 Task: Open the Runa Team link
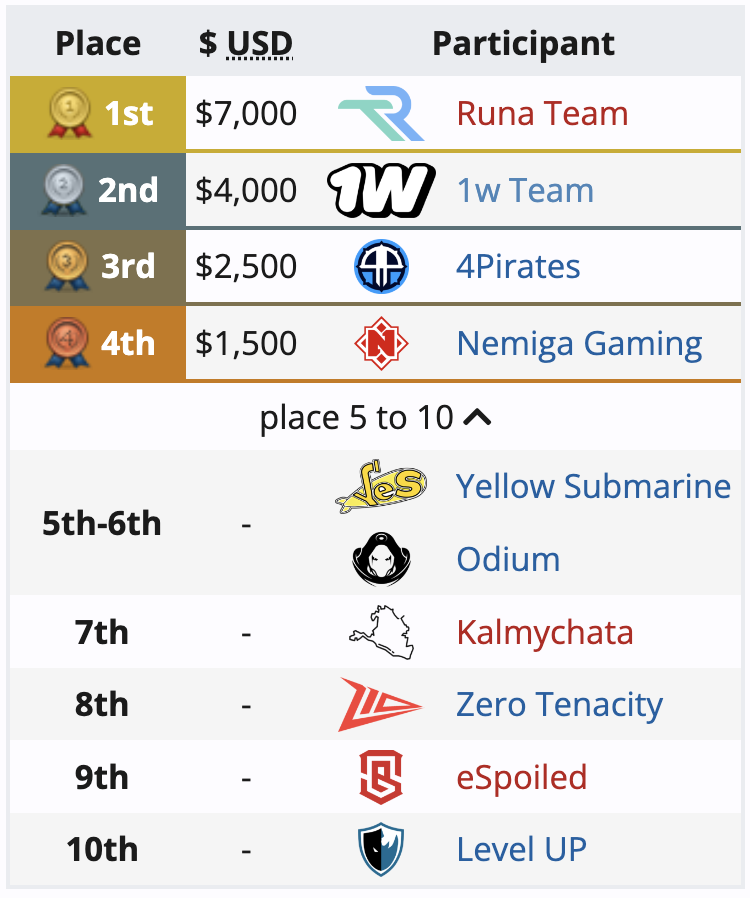tap(542, 113)
